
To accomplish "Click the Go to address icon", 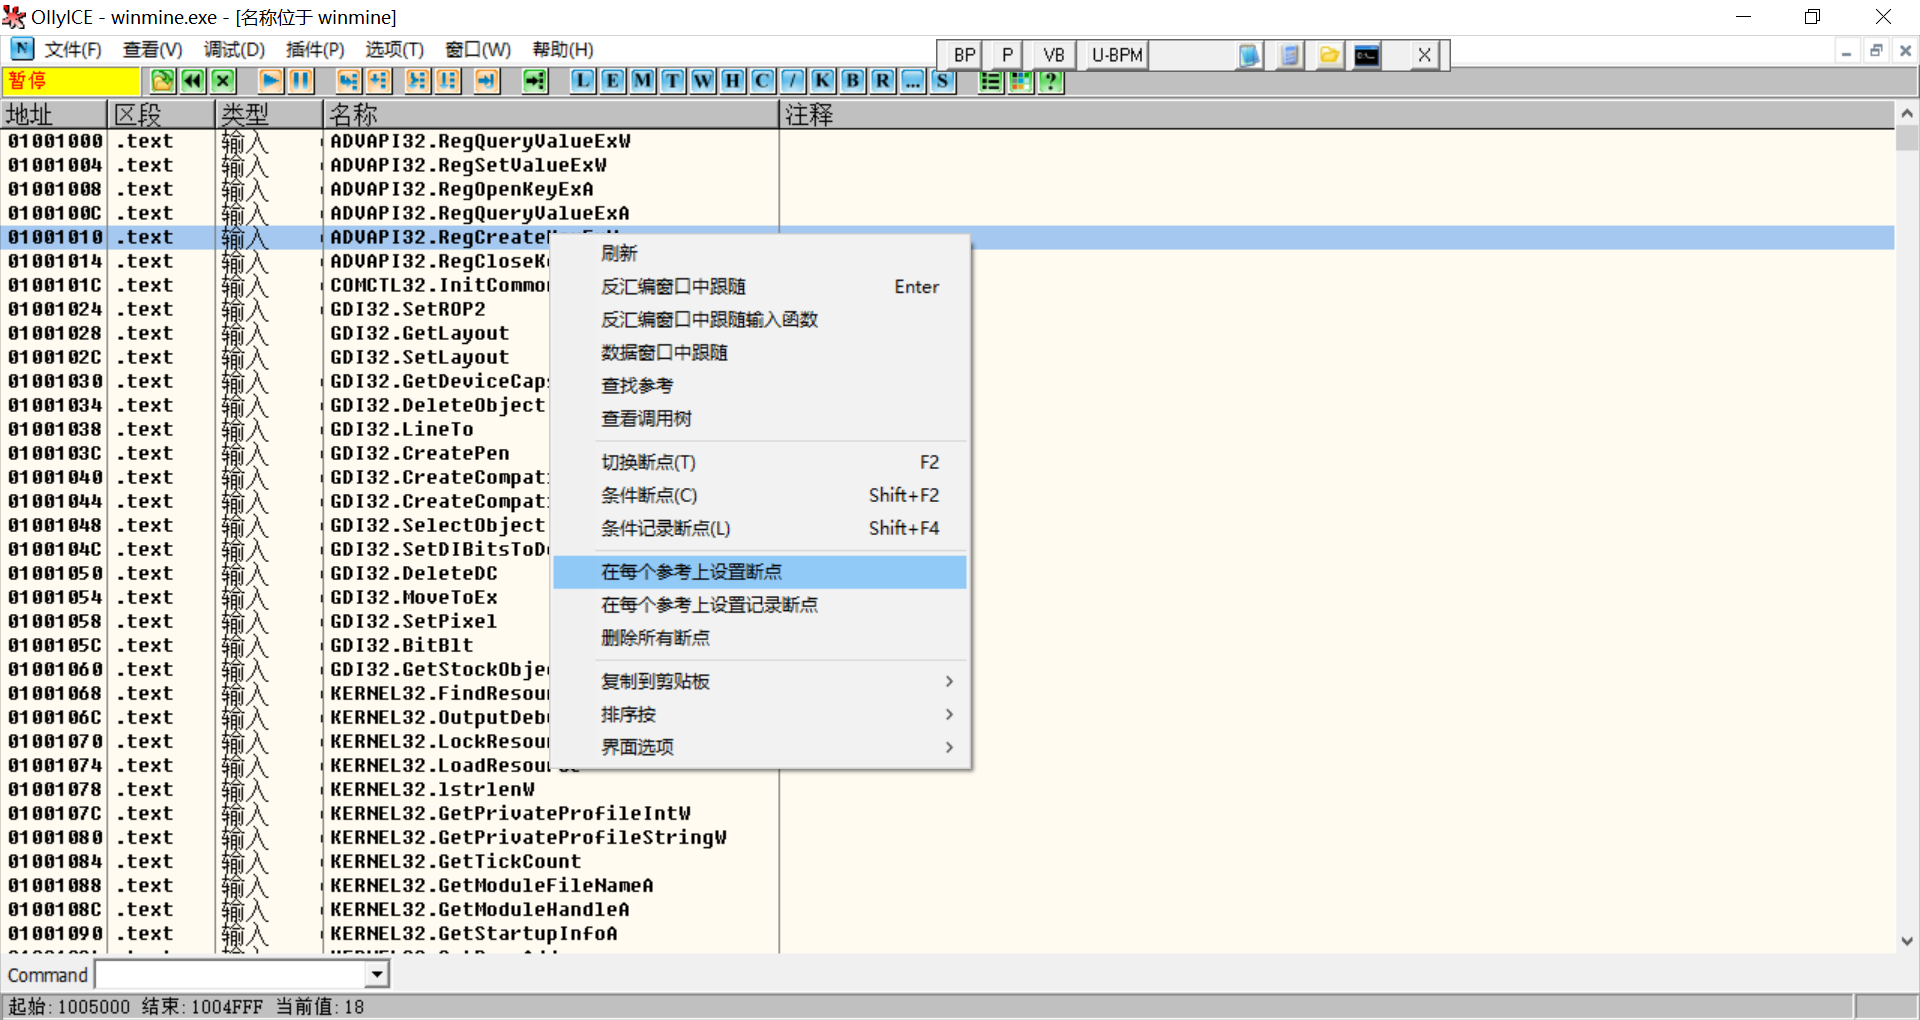I will [x=535, y=81].
